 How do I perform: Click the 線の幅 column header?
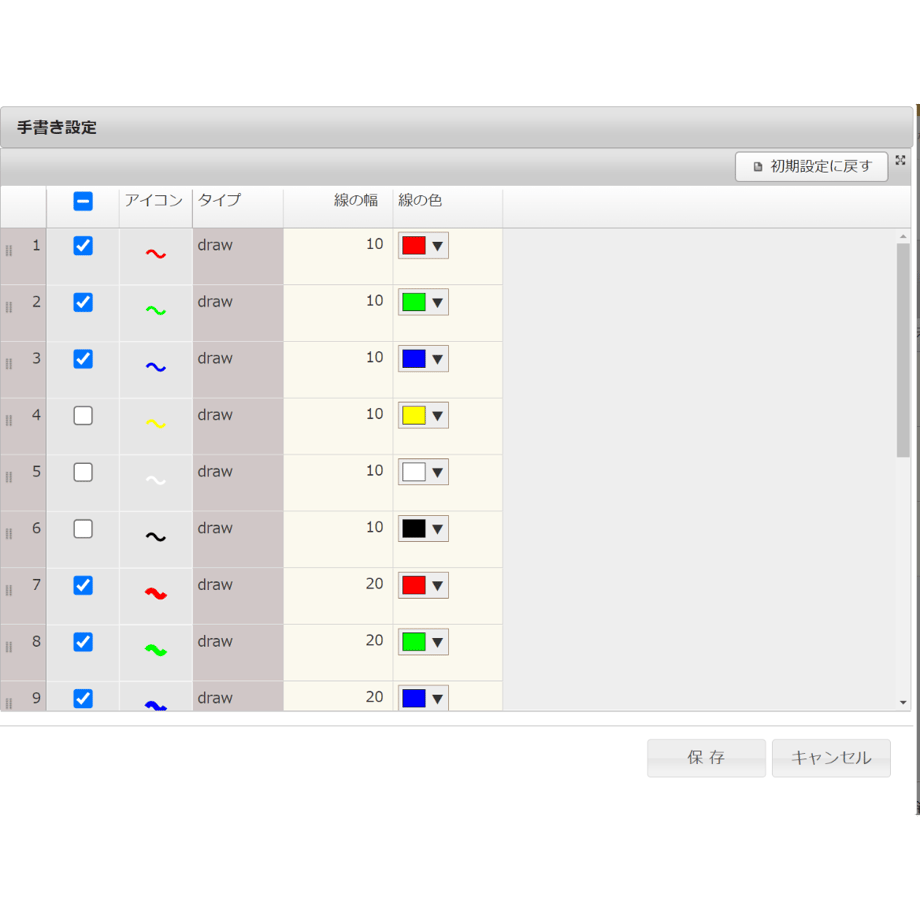[x=338, y=207]
